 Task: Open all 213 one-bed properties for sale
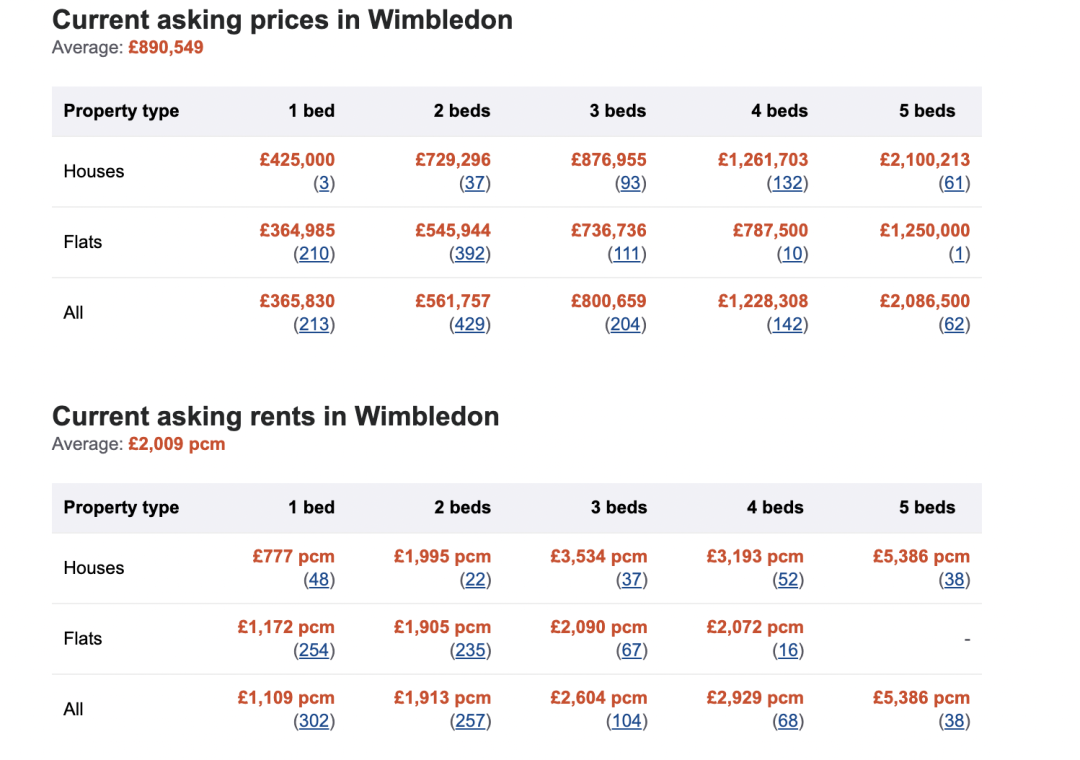pos(314,325)
